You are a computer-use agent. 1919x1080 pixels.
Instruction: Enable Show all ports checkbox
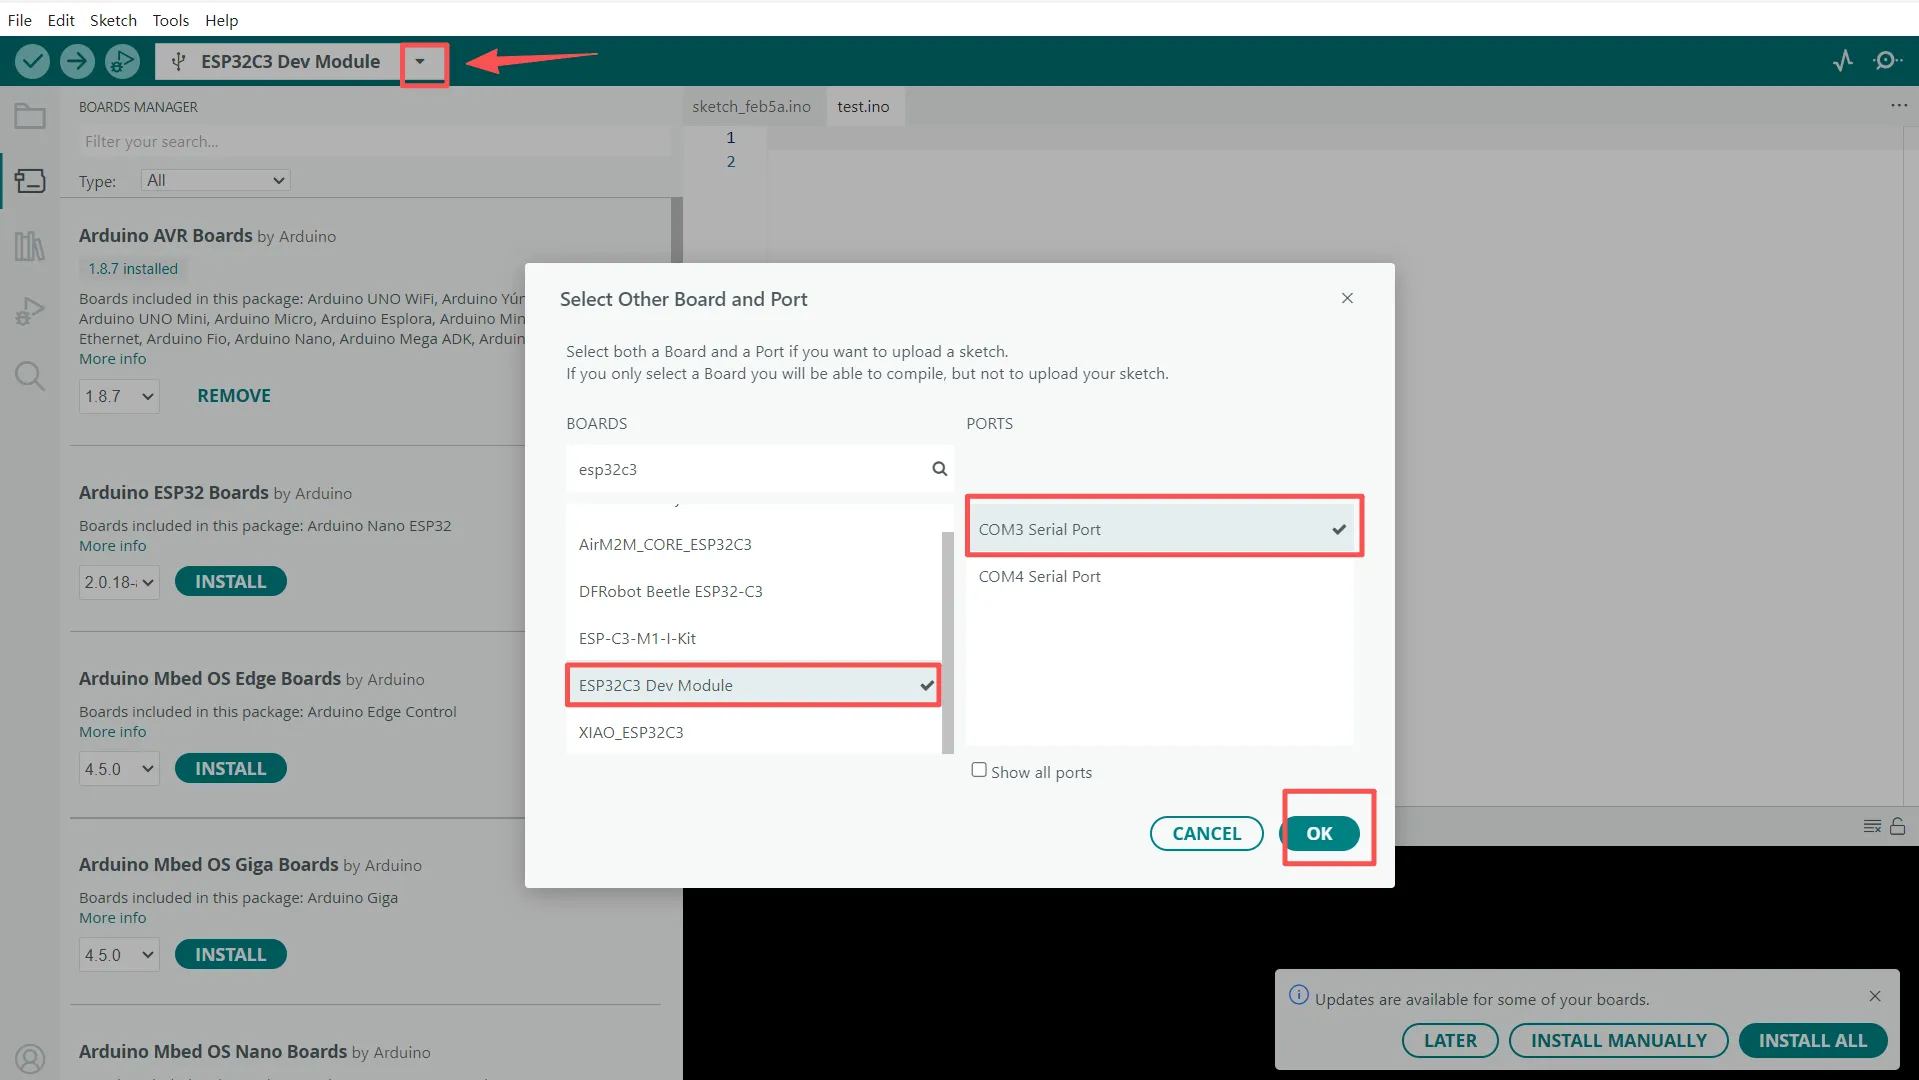pos(979,770)
